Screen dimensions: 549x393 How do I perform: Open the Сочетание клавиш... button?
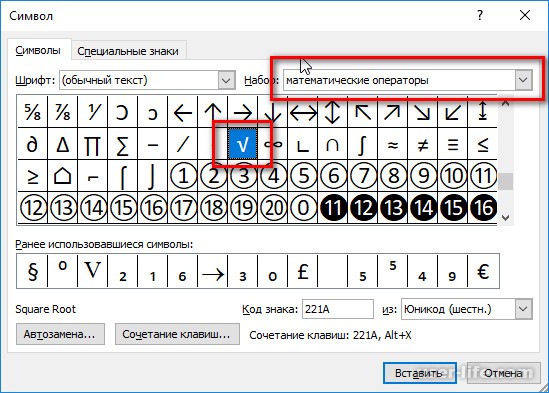pos(177,334)
